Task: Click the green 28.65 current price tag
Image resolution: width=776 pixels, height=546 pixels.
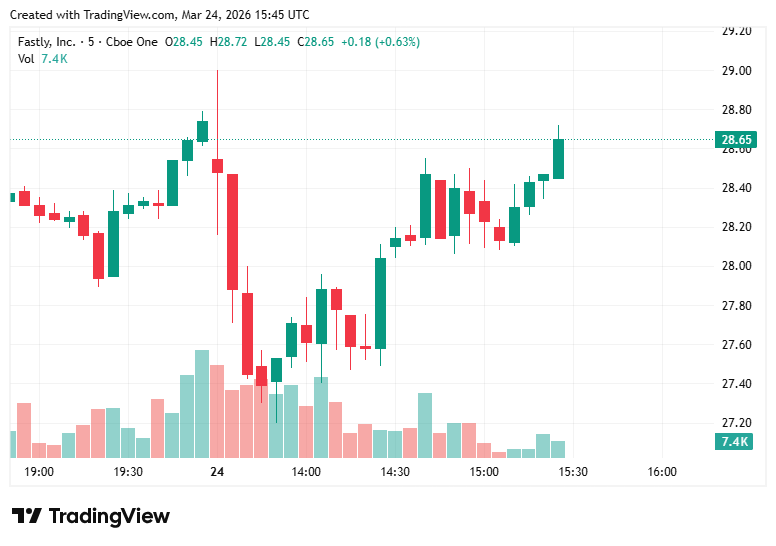Action: point(735,140)
